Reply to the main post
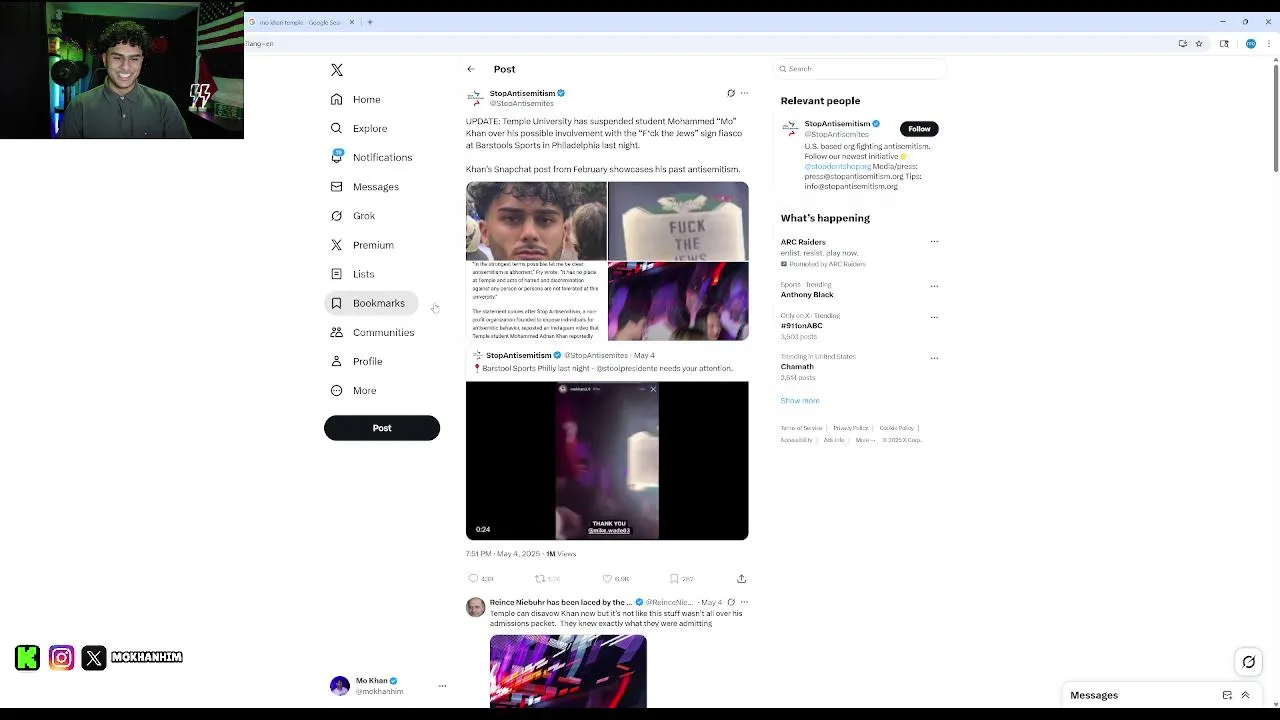The image size is (1280, 720). click(474, 578)
